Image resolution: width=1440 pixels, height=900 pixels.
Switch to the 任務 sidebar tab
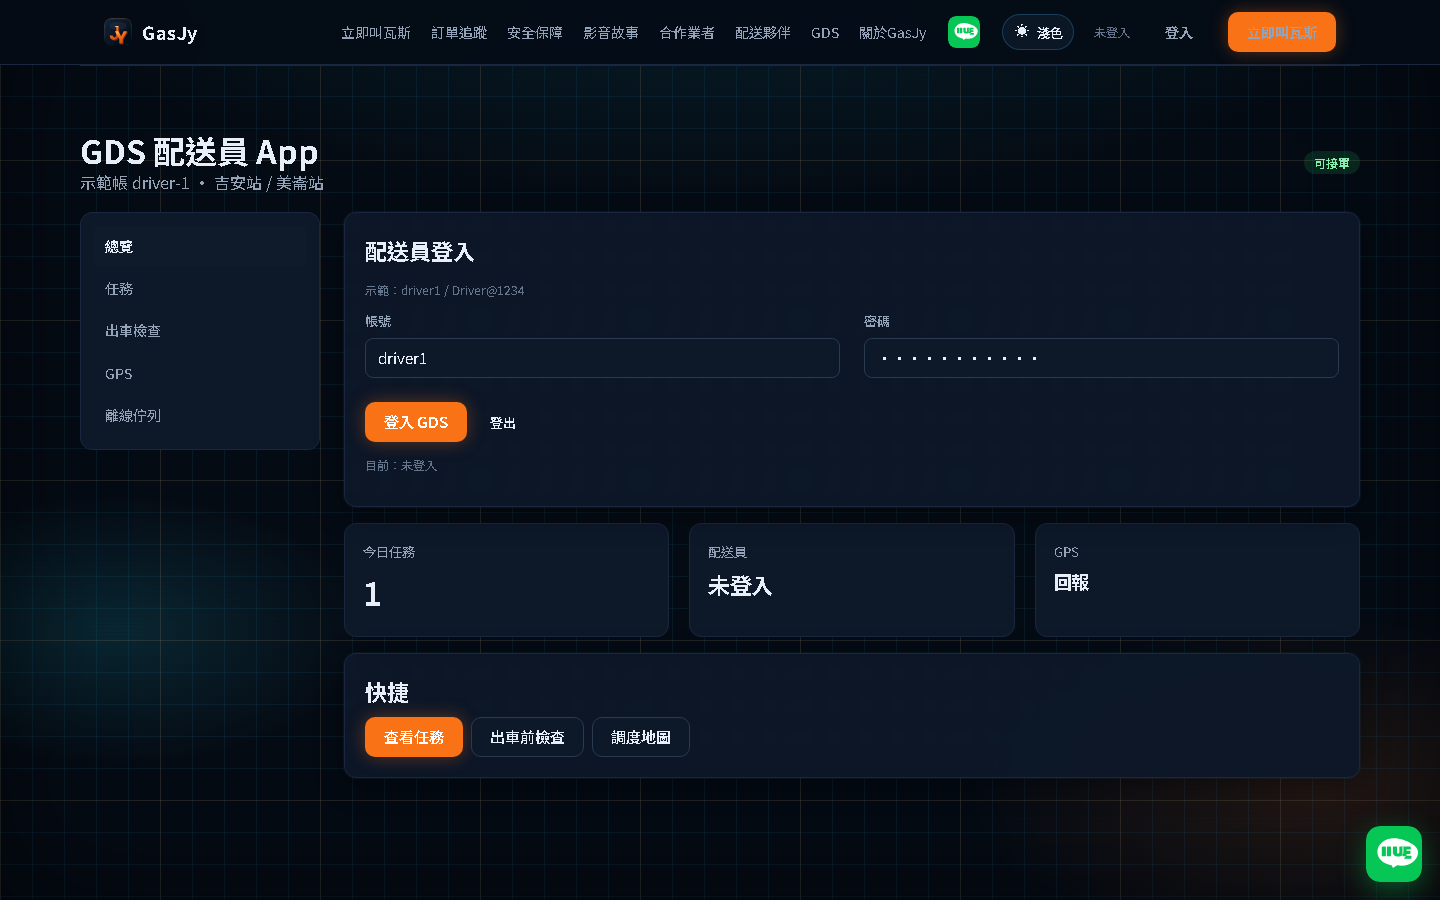point(200,289)
